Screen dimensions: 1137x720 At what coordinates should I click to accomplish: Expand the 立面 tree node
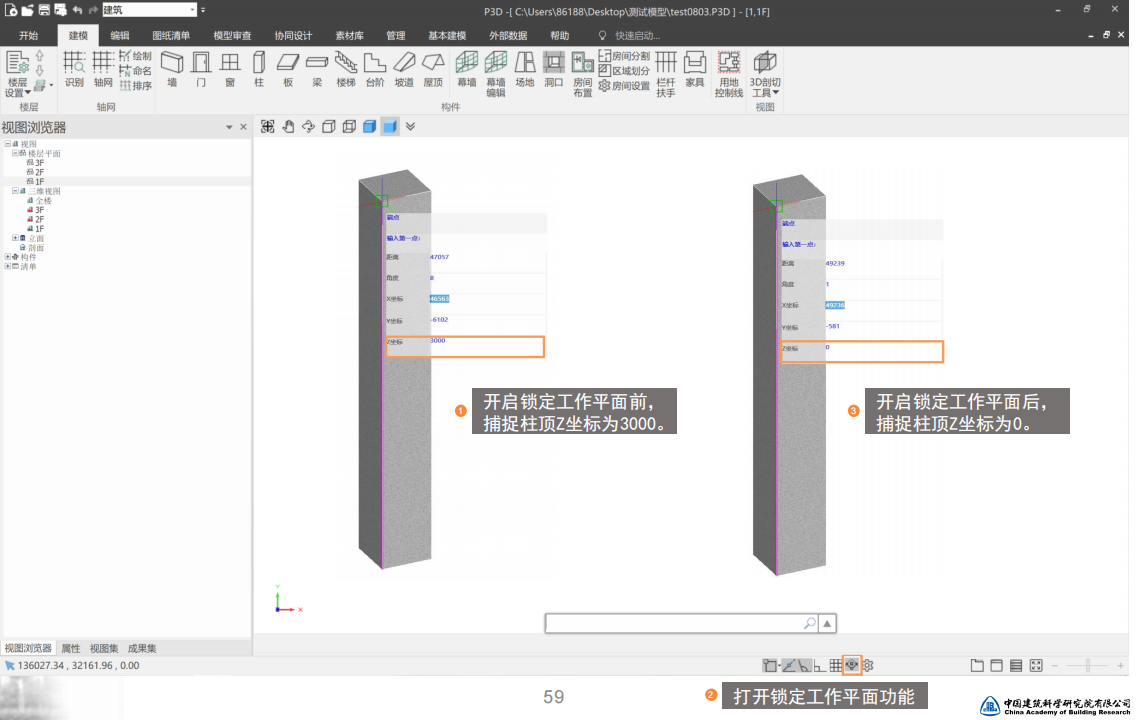click(x=16, y=238)
